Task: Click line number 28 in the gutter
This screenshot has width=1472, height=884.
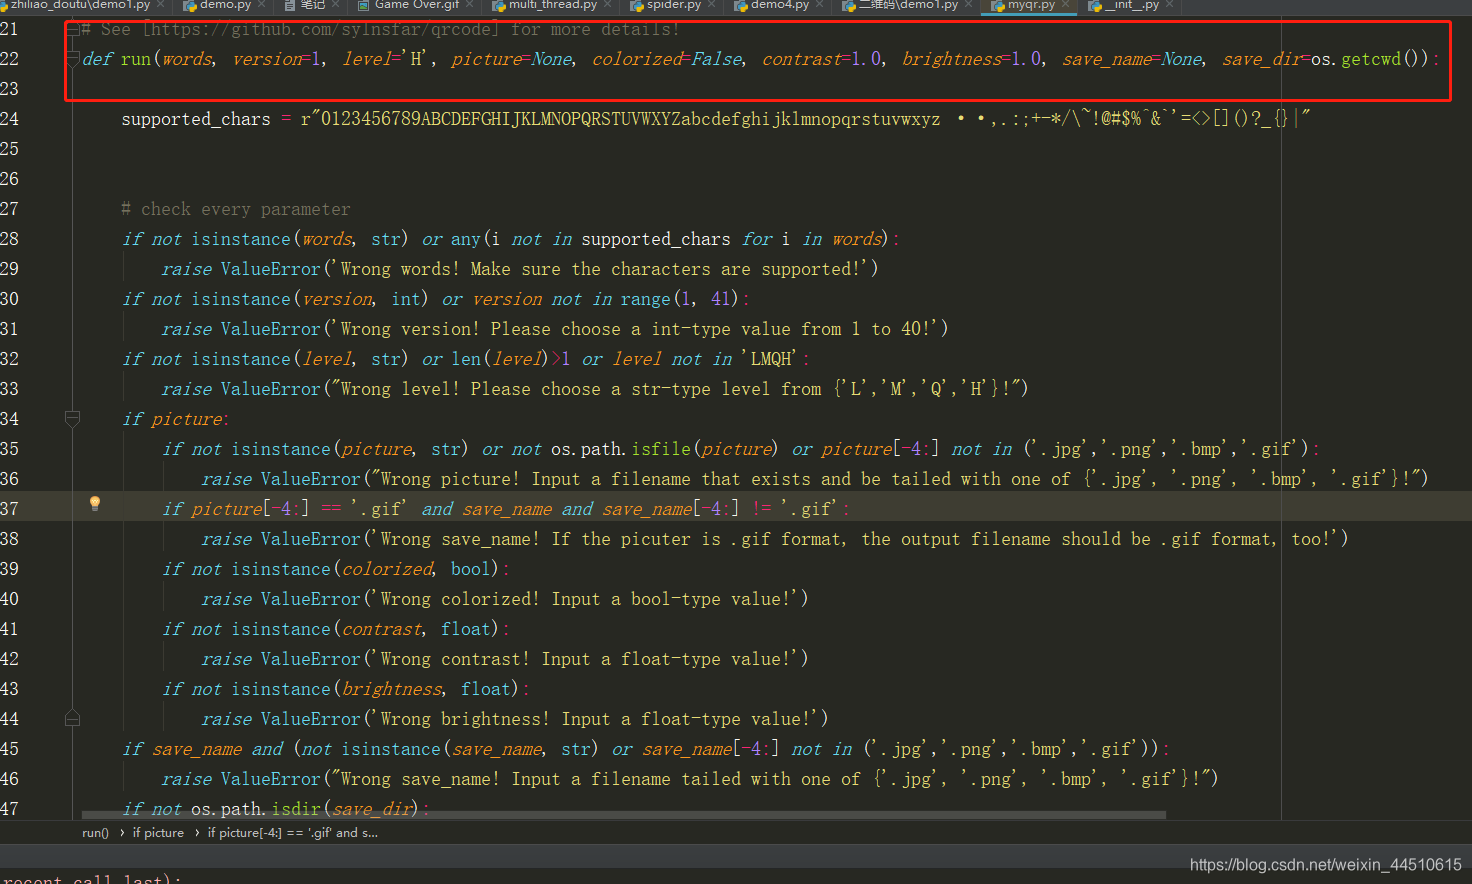Action: coord(10,239)
